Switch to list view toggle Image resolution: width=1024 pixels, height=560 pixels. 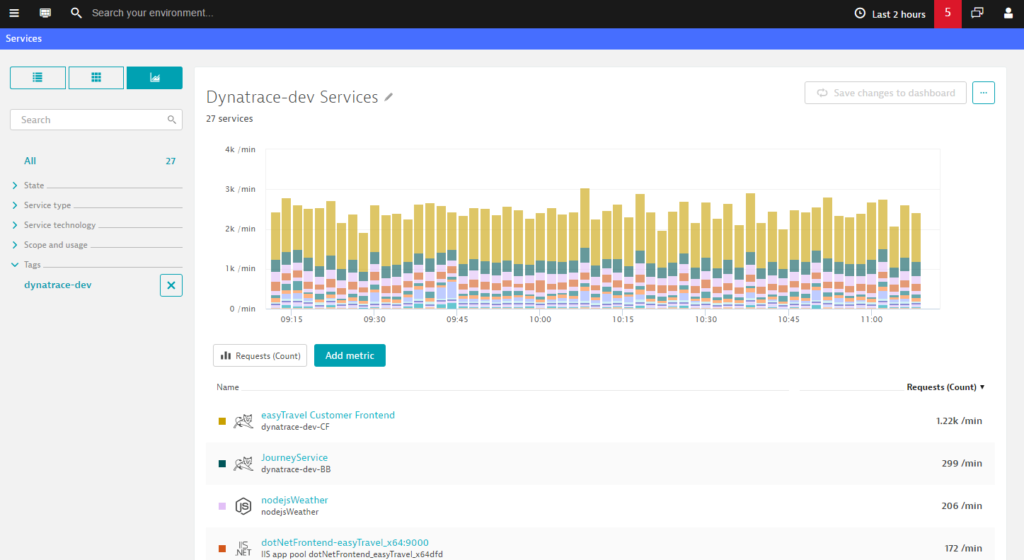pyautogui.click(x=38, y=78)
